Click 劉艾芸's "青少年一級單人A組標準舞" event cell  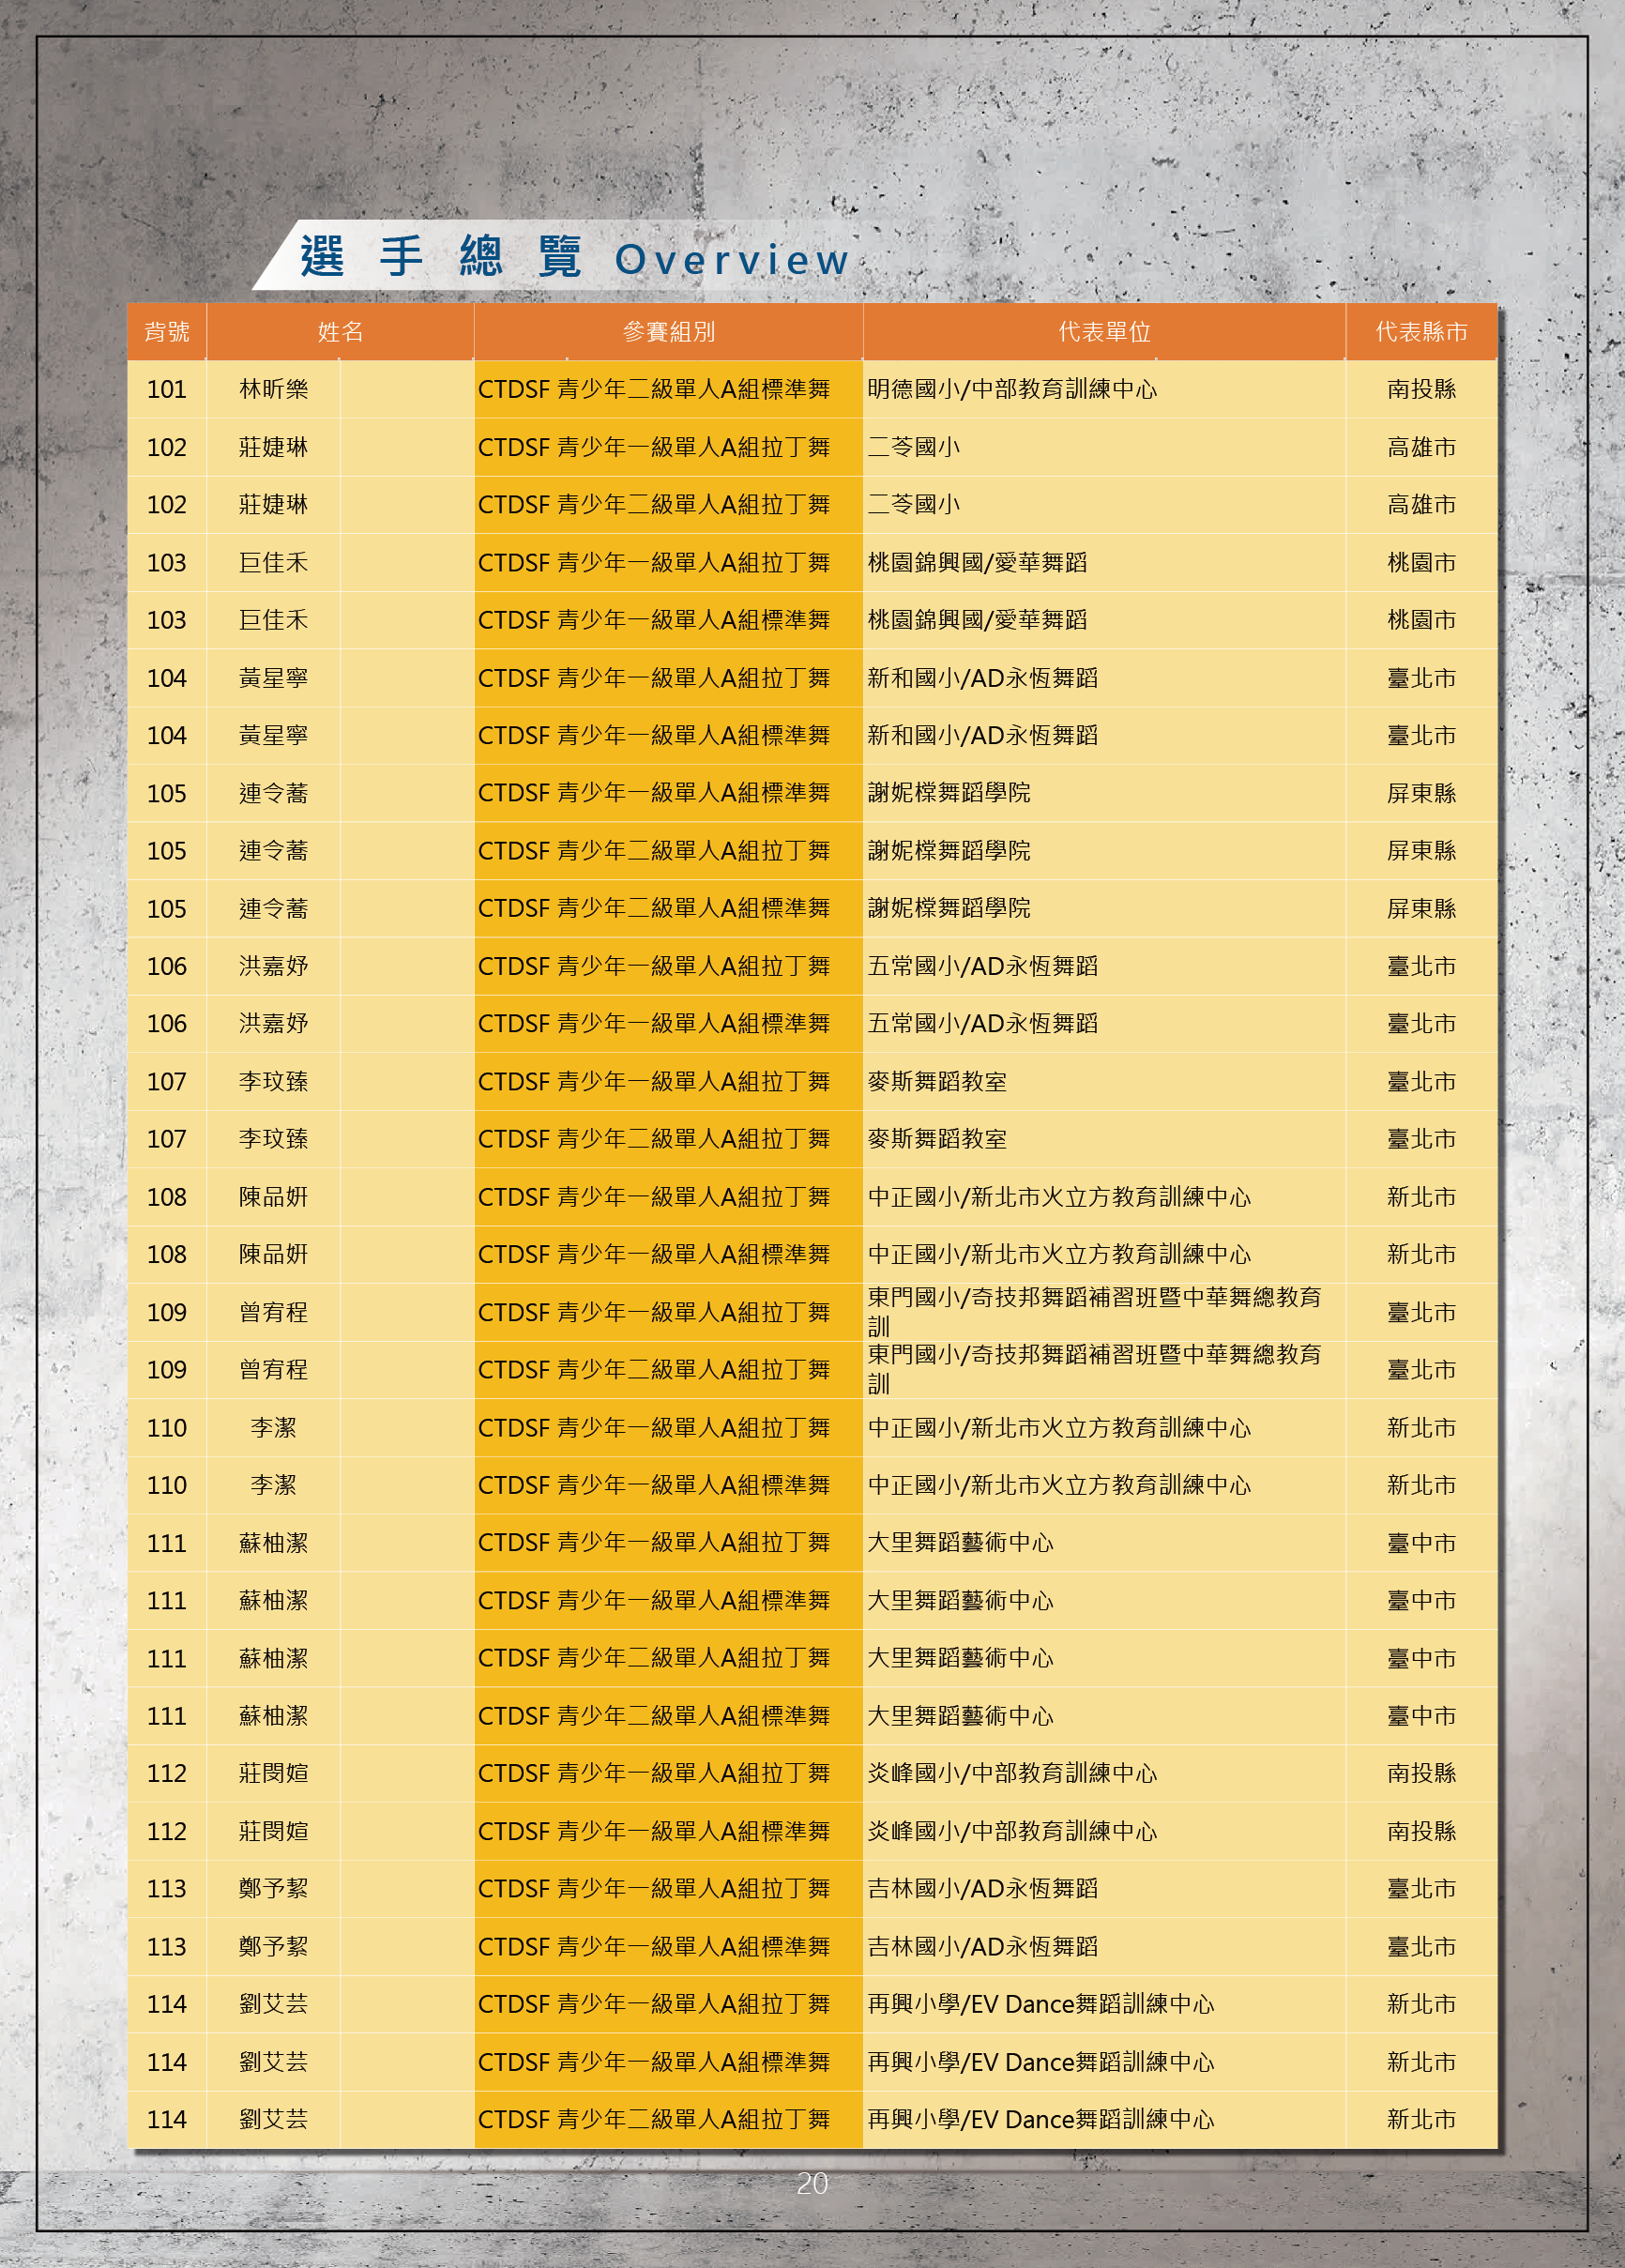point(668,2062)
